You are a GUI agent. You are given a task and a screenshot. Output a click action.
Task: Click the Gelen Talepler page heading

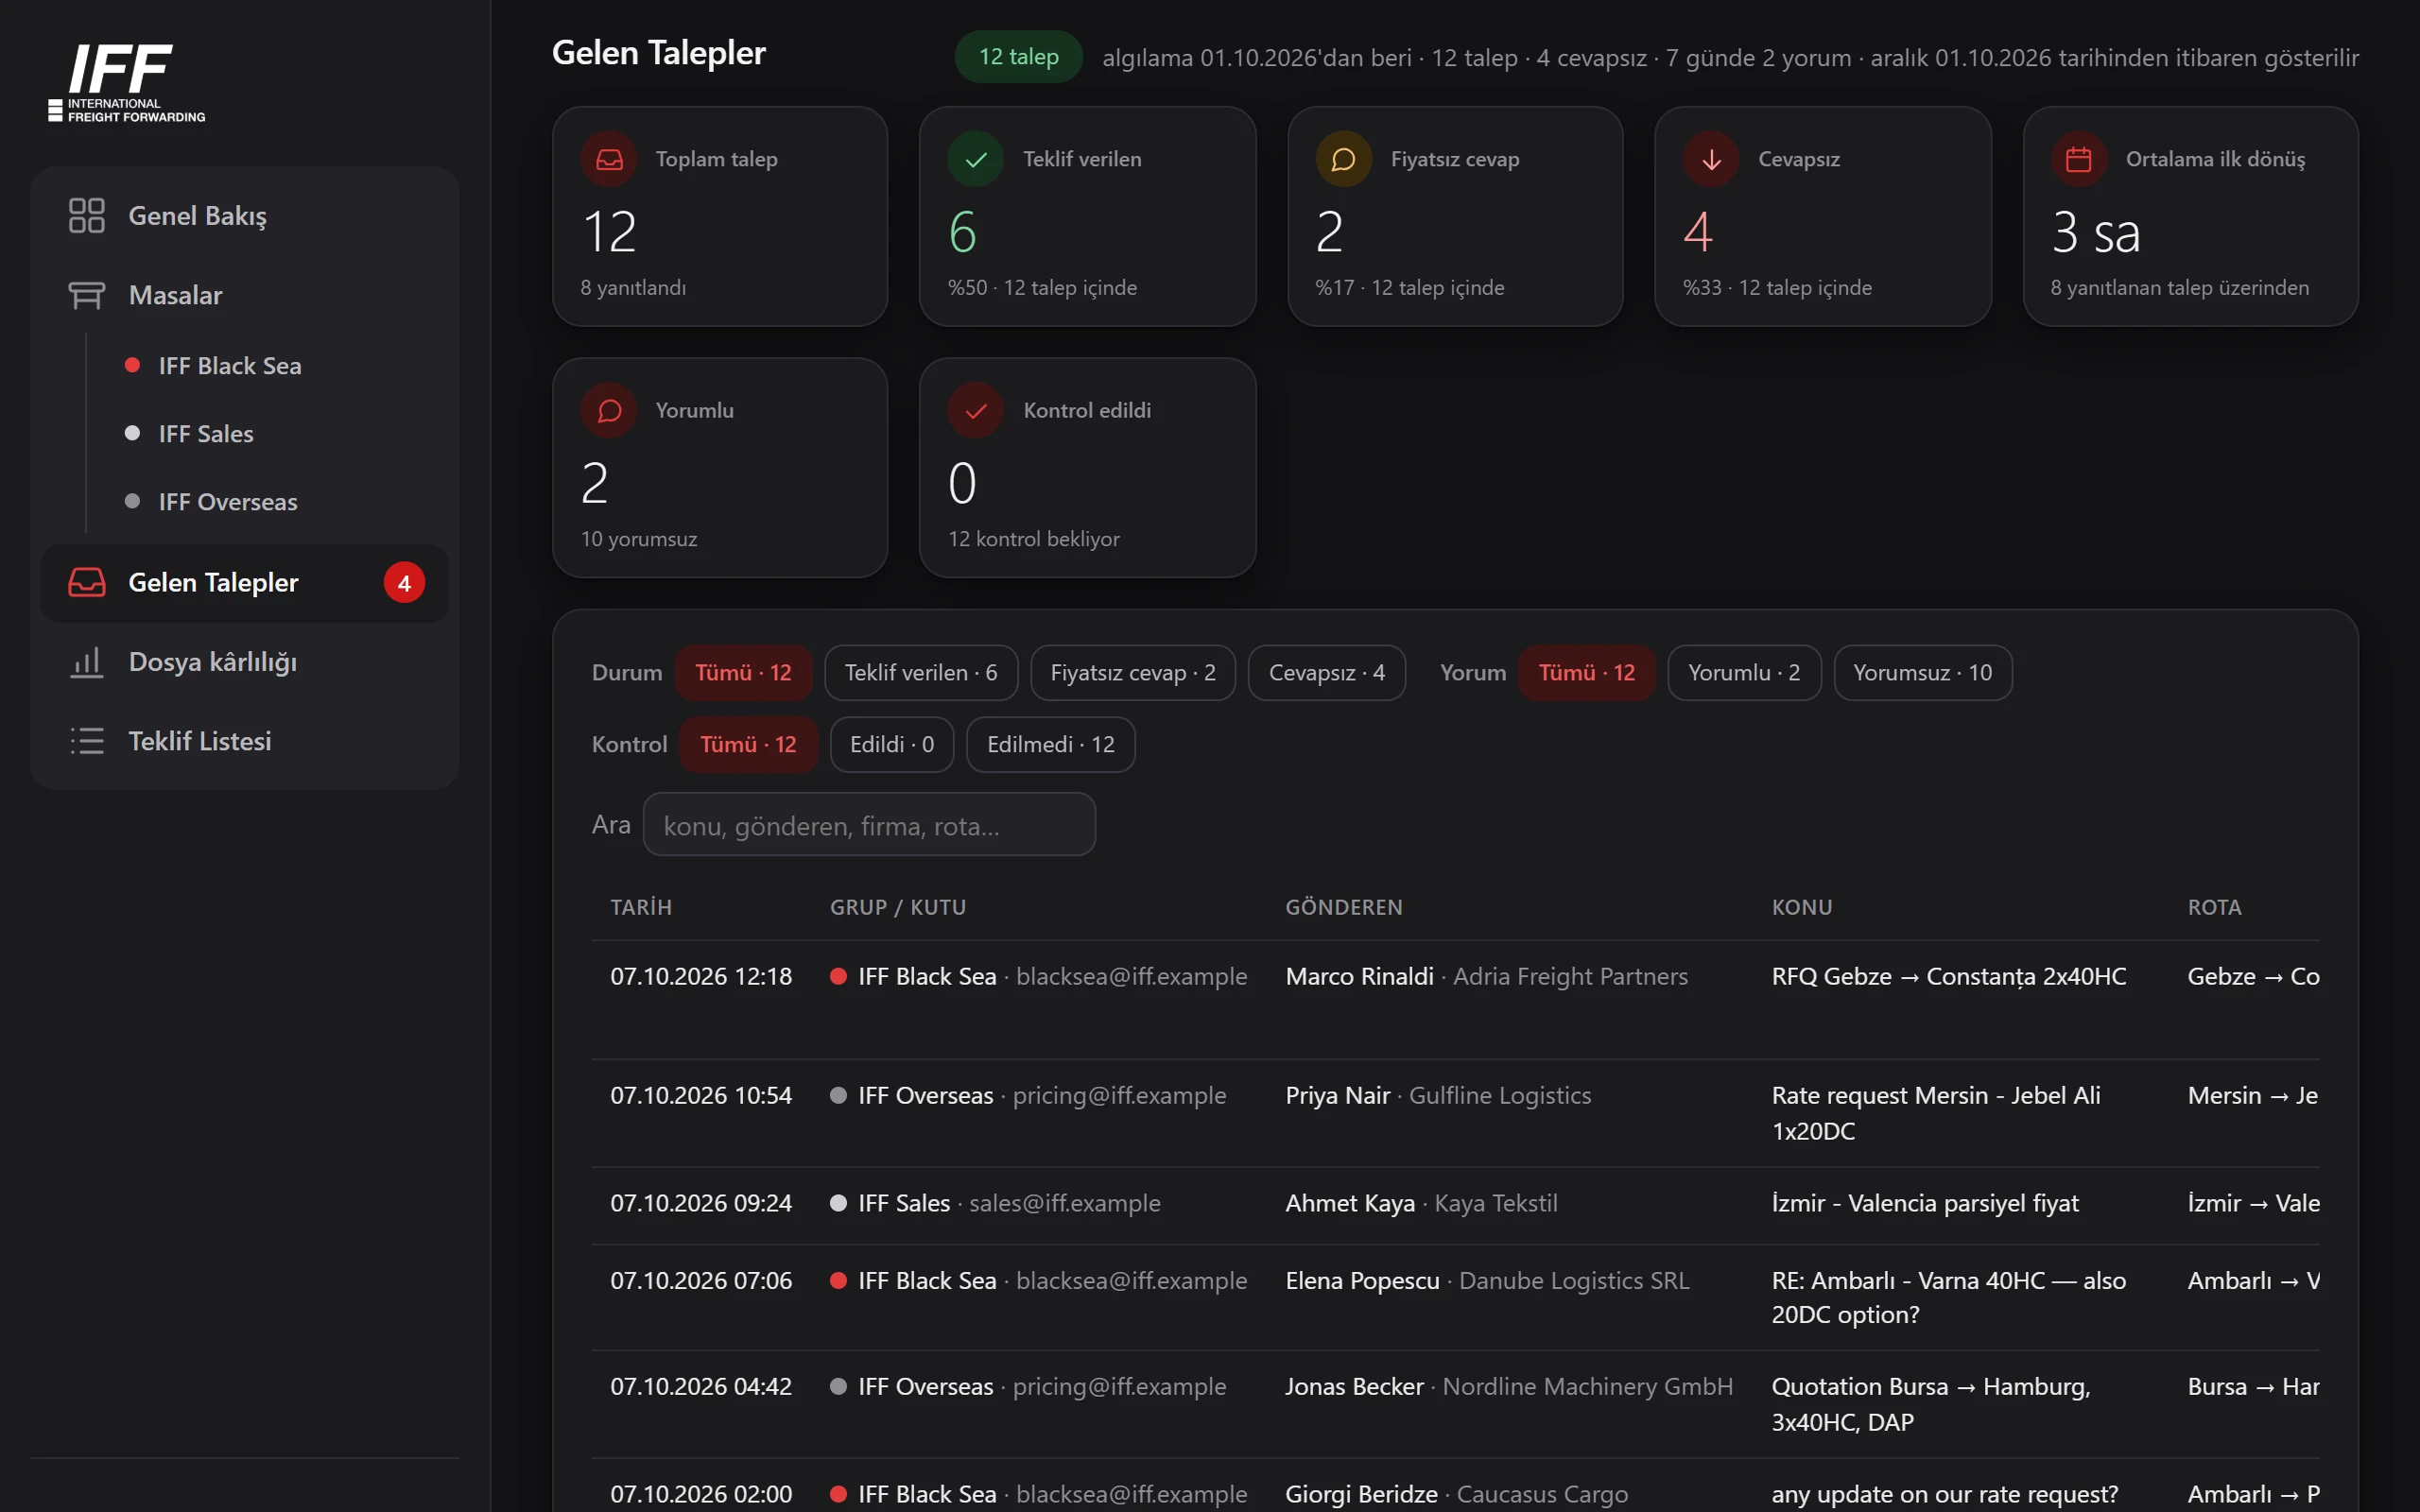[658, 53]
